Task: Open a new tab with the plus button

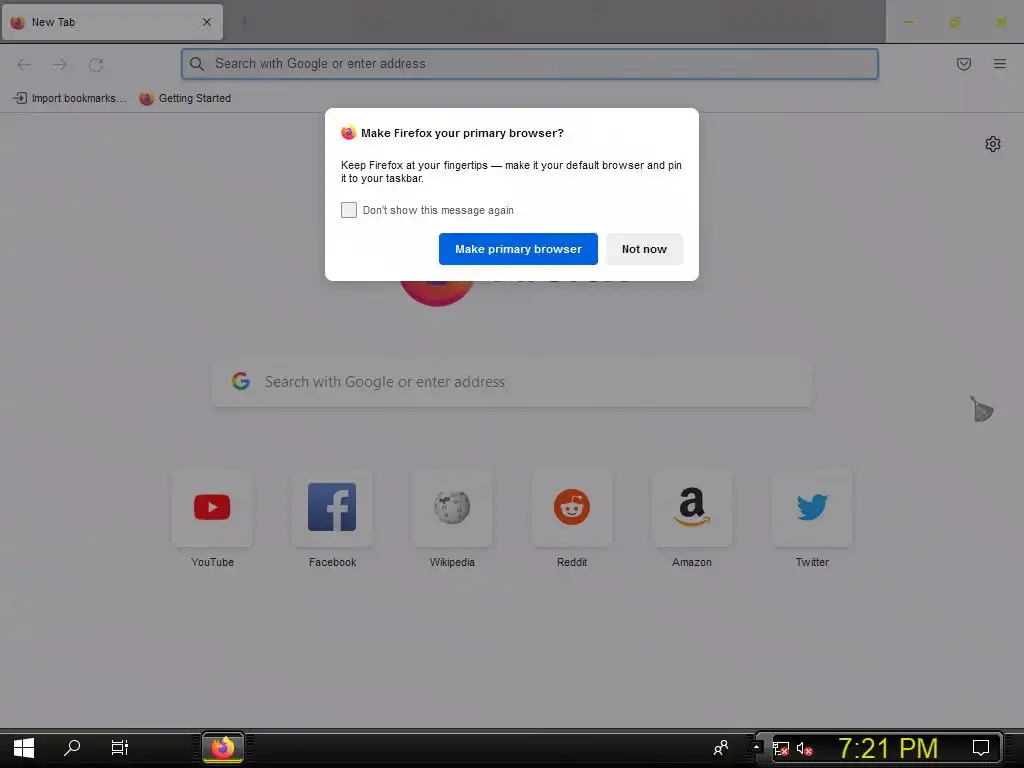Action: tap(244, 22)
